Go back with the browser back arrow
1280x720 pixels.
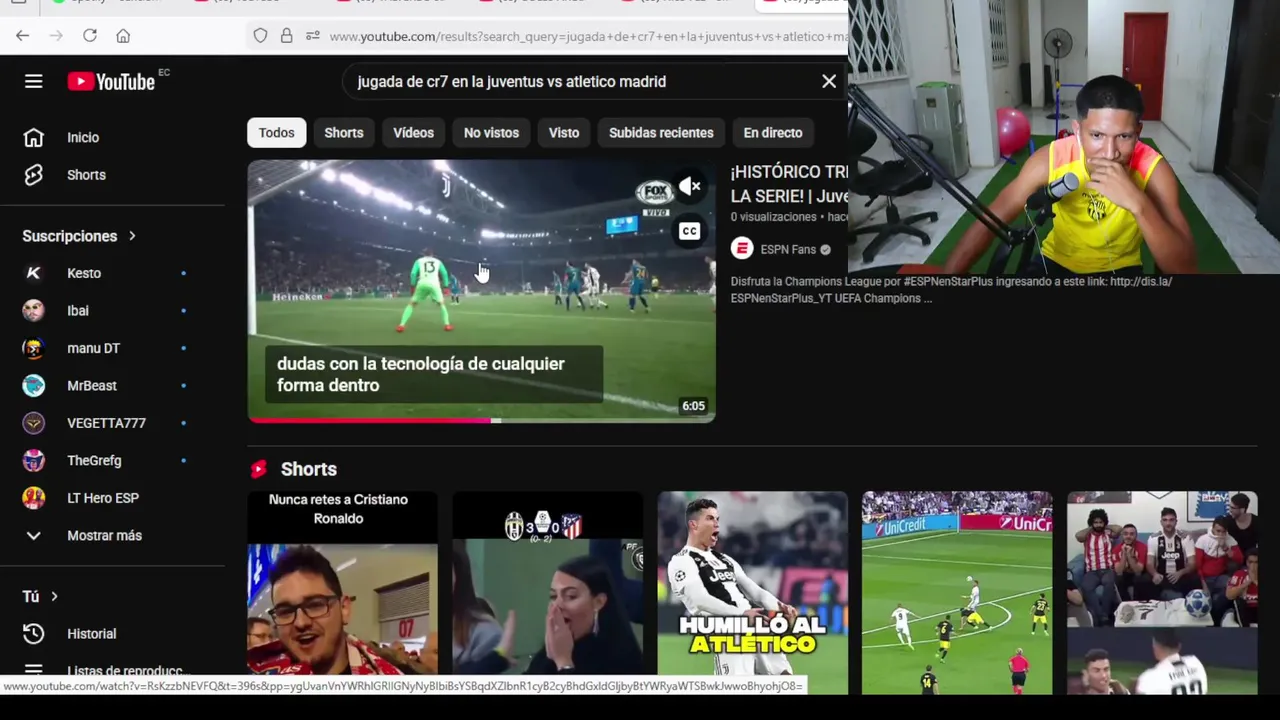coord(22,36)
